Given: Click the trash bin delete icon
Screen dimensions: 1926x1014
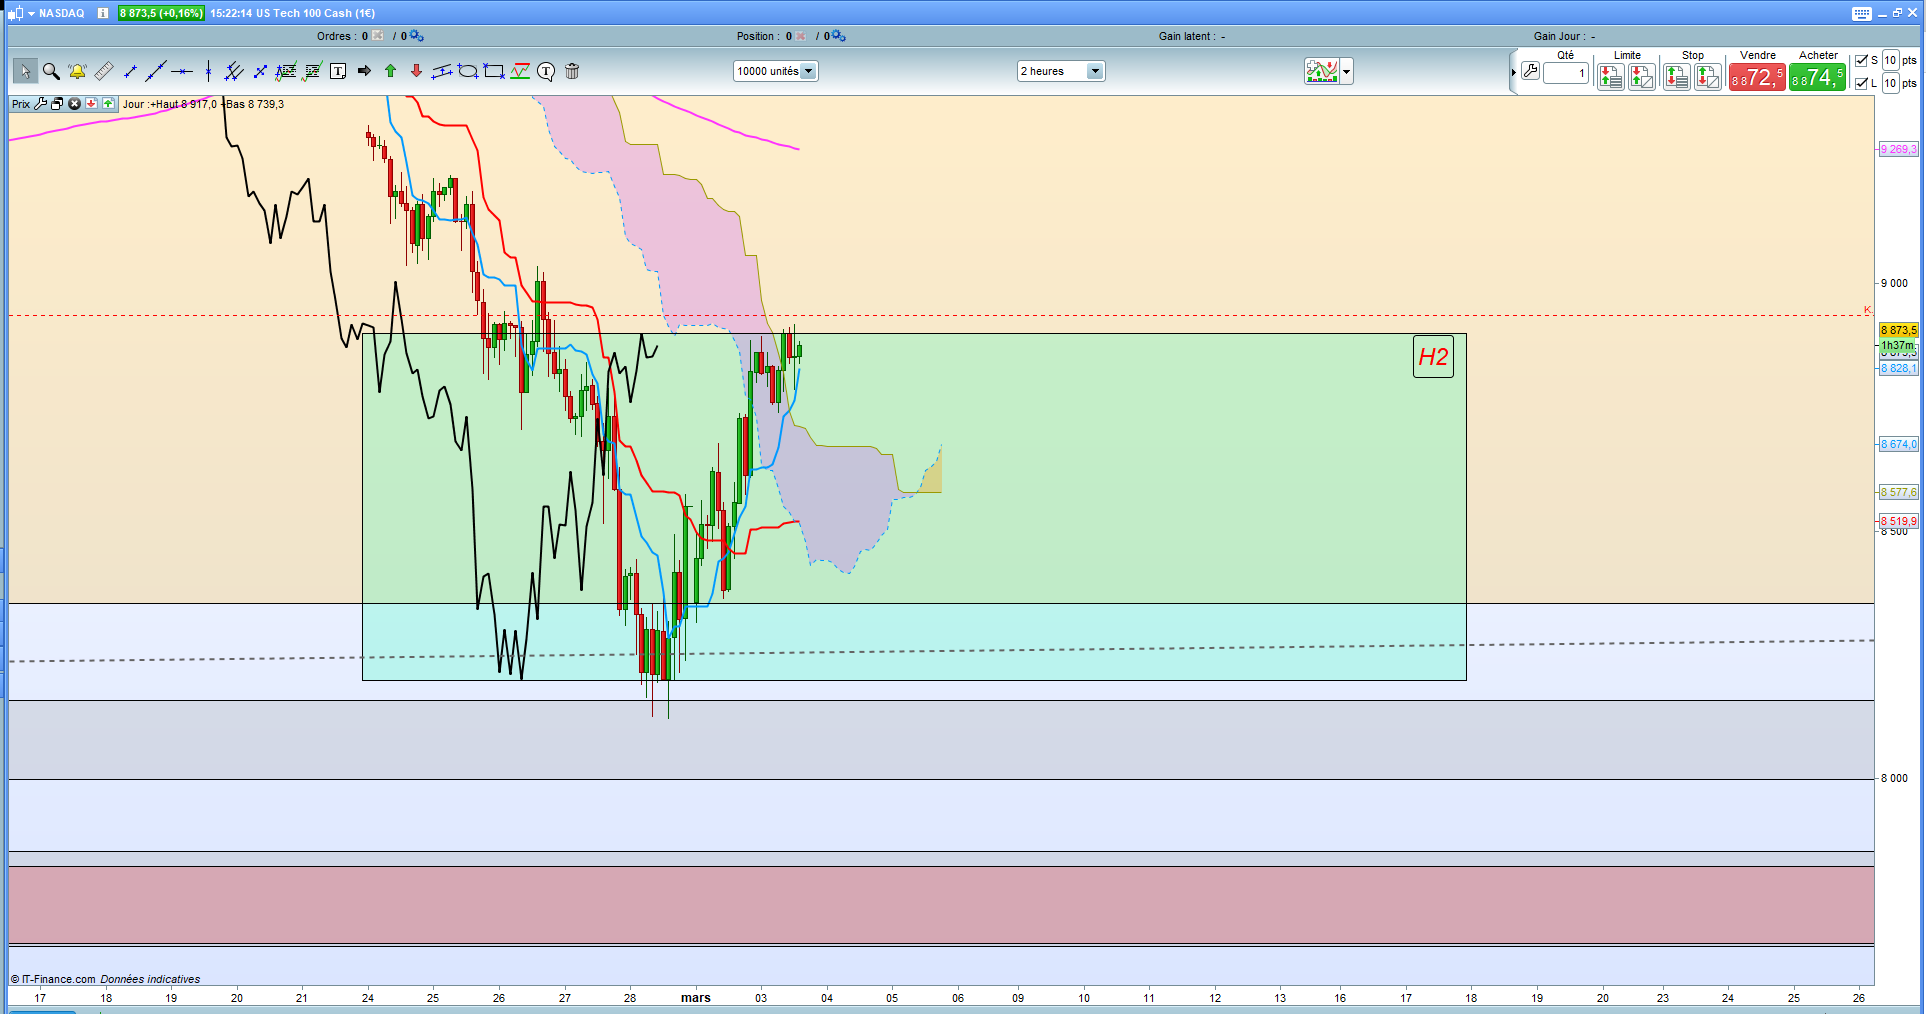Looking at the screenshot, I should [572, 71].
